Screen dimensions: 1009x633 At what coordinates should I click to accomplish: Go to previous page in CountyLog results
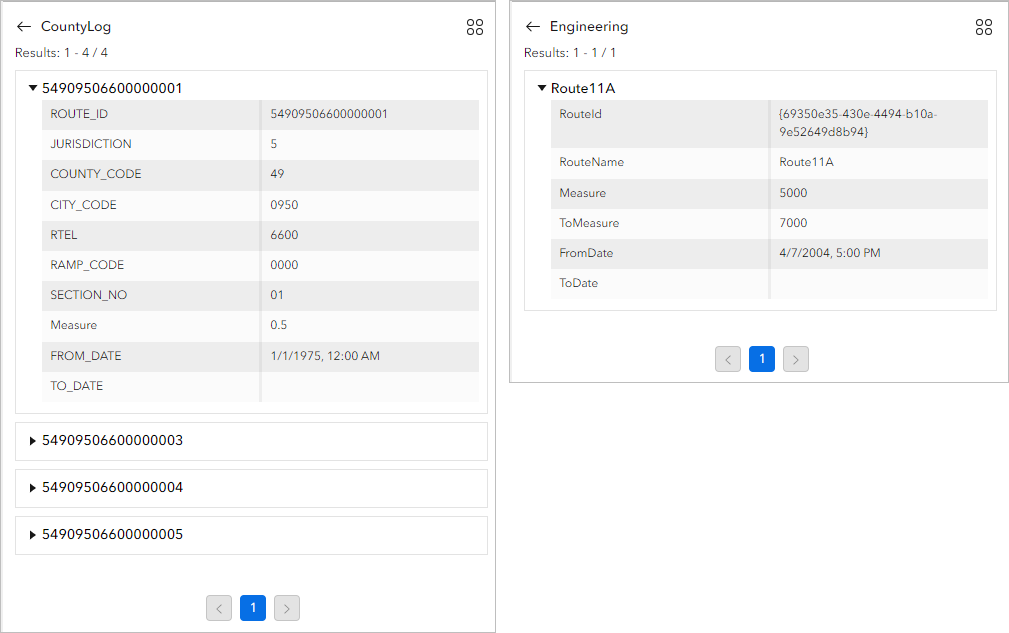click(x=220, y=608)
